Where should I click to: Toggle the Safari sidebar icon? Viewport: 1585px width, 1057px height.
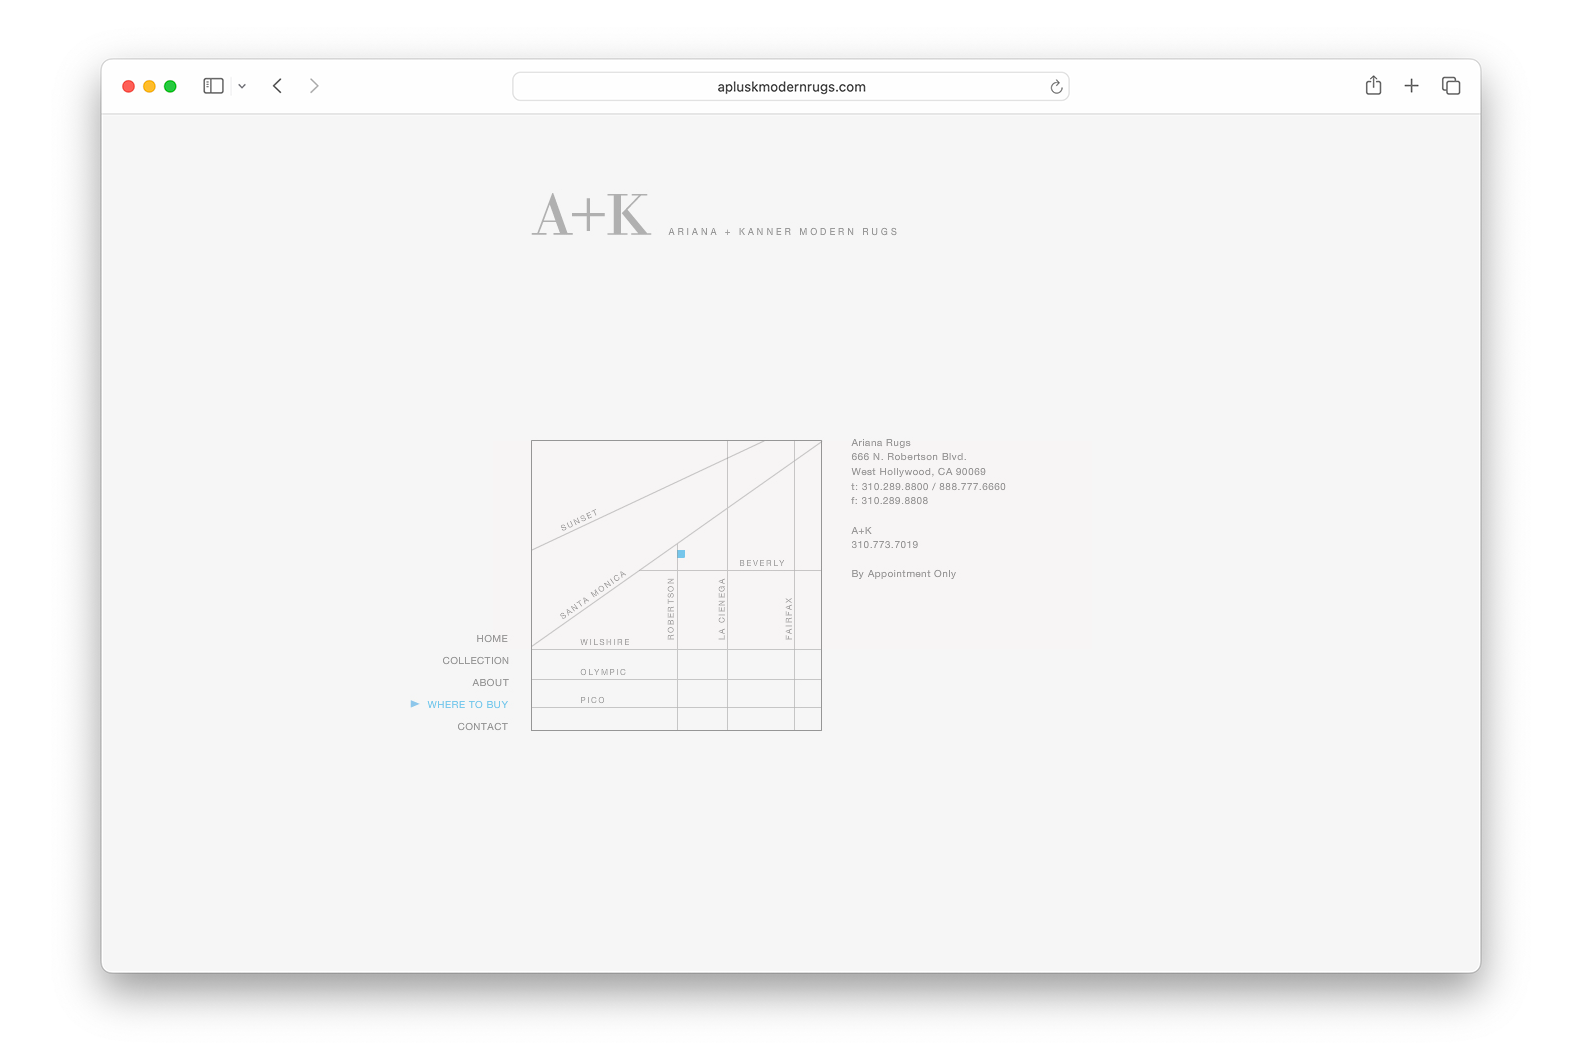(213, 86)
